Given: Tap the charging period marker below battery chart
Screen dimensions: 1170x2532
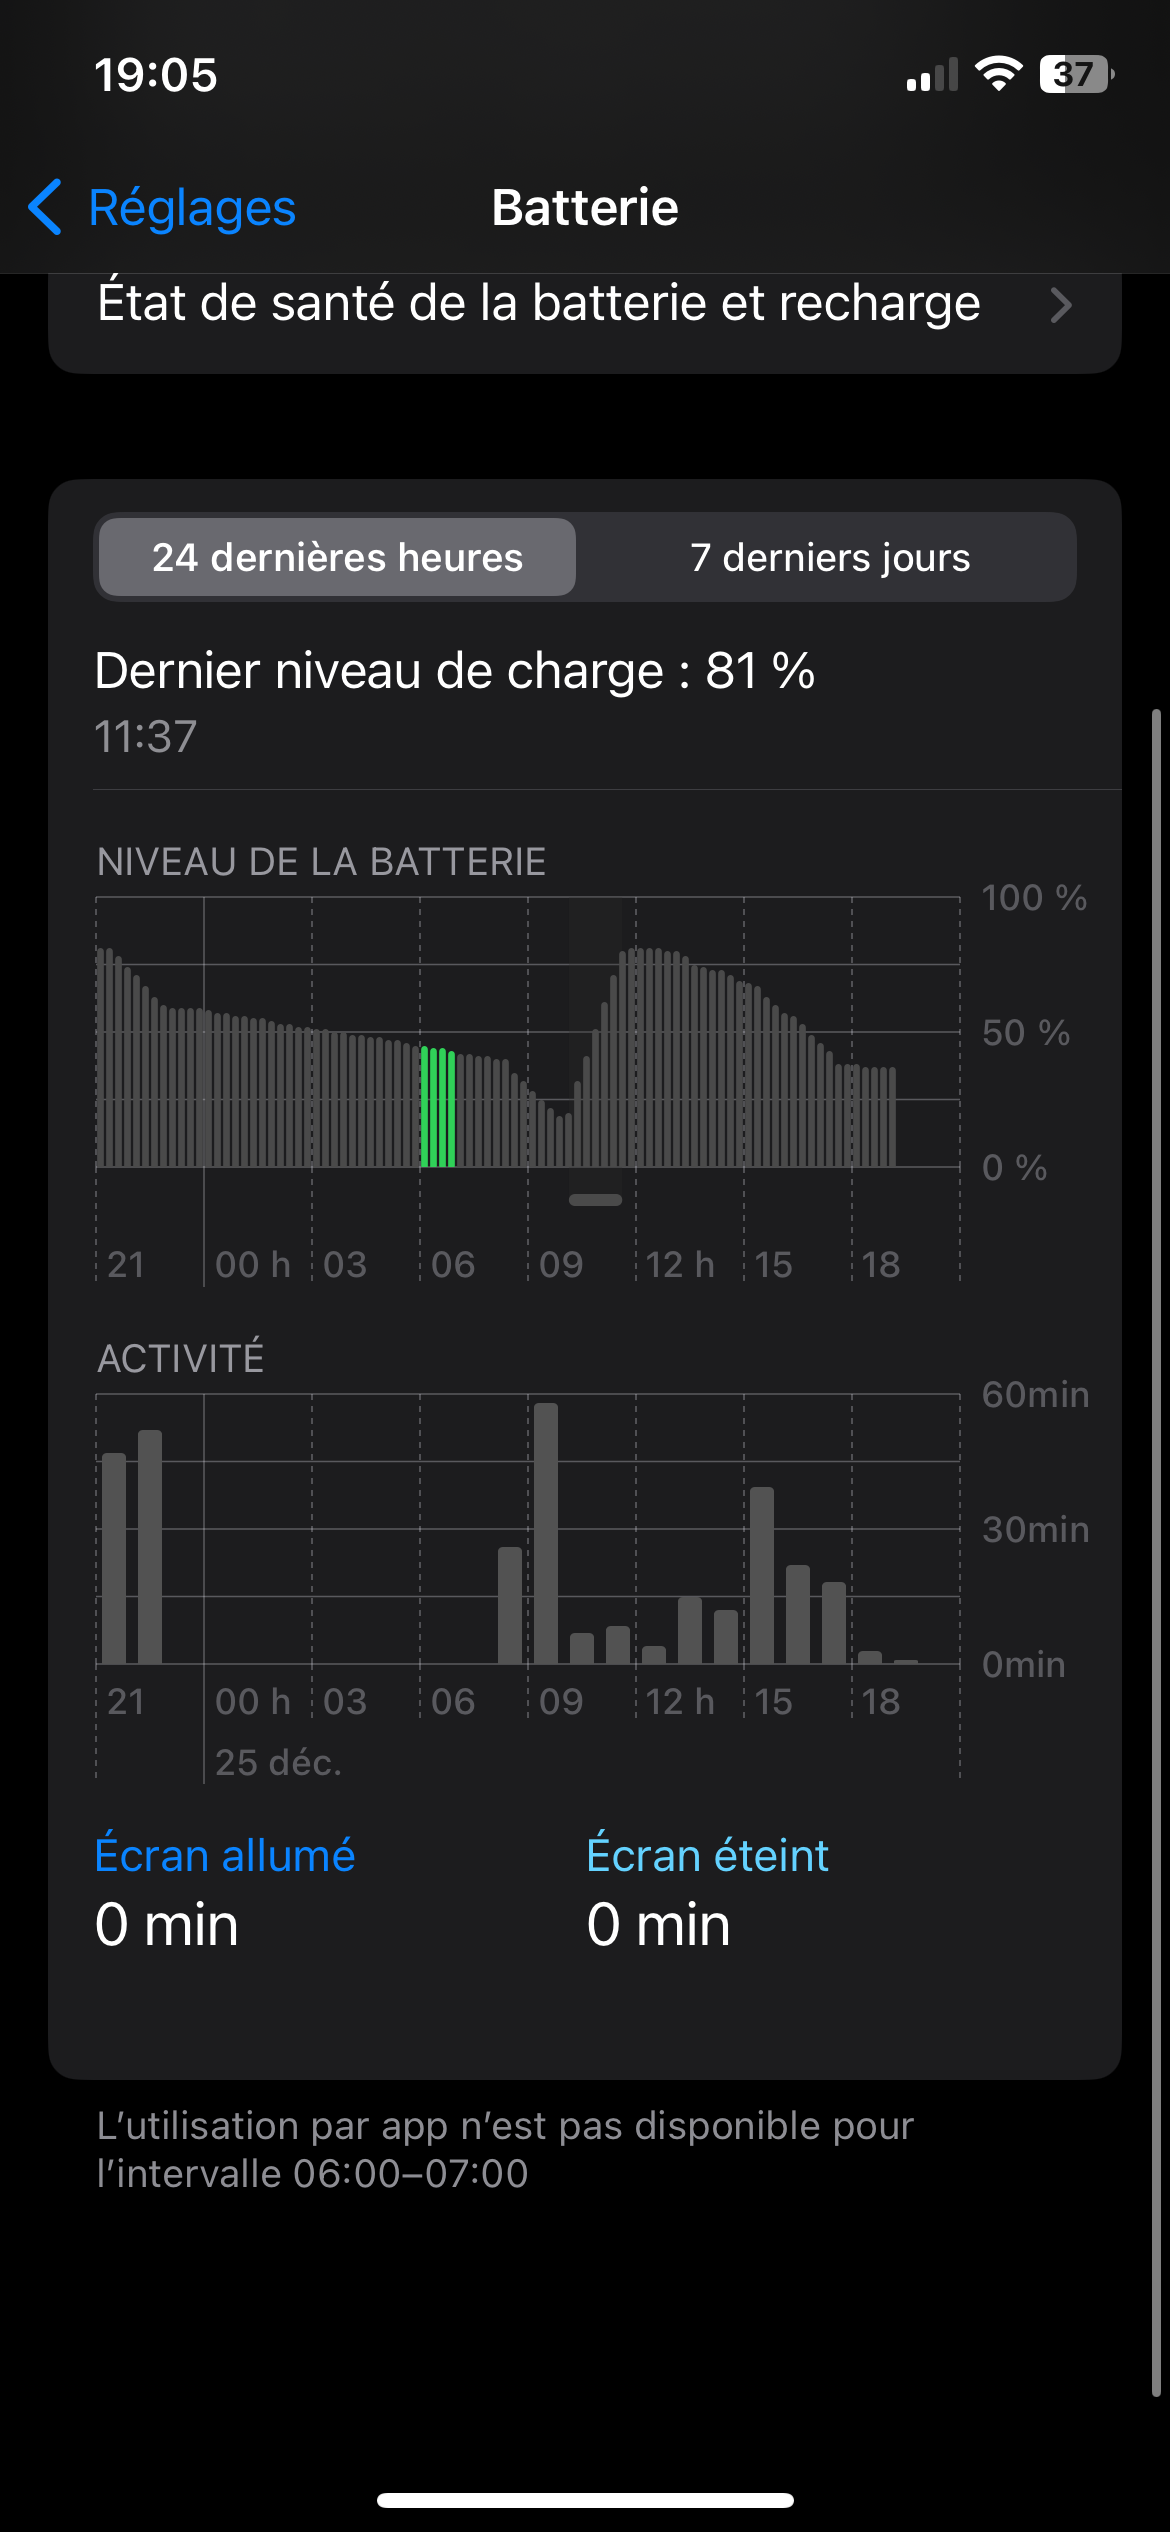Looking at the screenshot, I should 595,1199.
